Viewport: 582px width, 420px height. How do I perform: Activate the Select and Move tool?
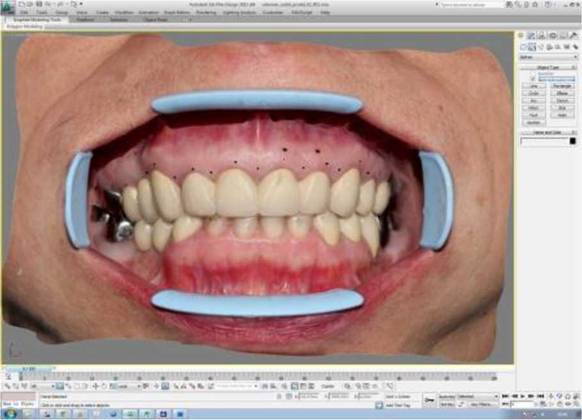[x=95, y=386]
